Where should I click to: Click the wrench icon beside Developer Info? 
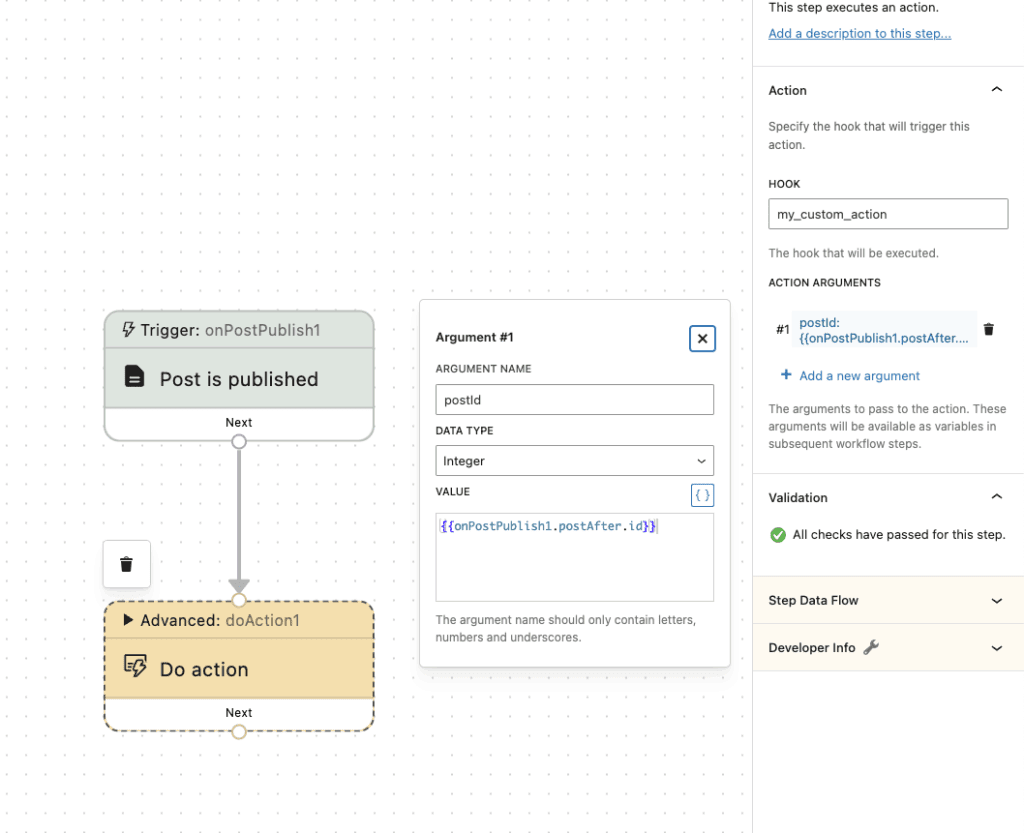coord(869,647)
